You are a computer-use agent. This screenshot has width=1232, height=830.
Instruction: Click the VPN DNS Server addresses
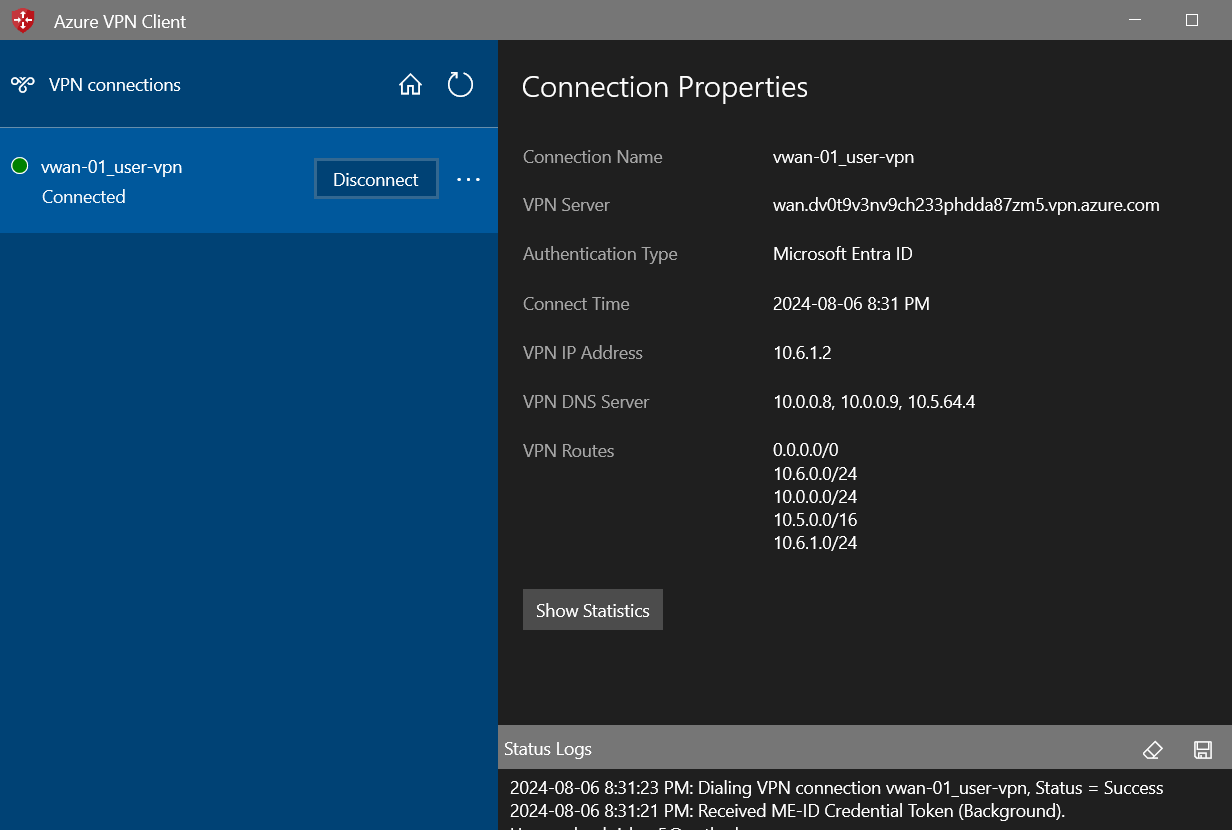coord(874,402)
